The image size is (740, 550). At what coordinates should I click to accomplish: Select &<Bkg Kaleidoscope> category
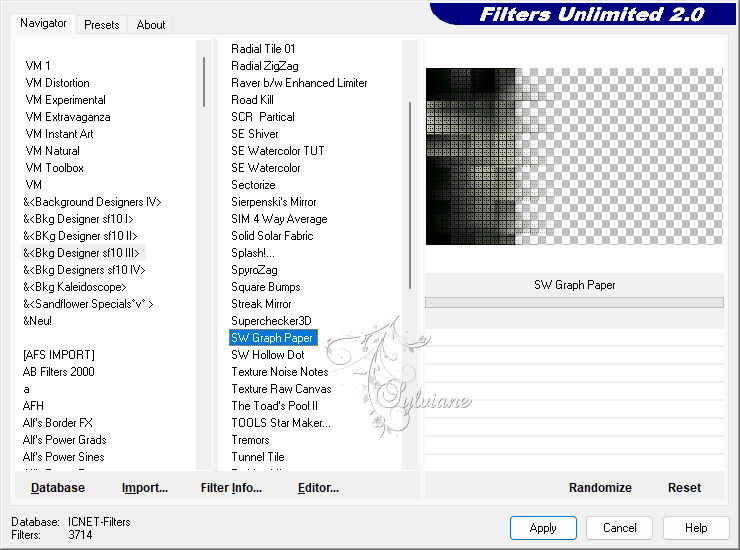click(x=75, y=287)
